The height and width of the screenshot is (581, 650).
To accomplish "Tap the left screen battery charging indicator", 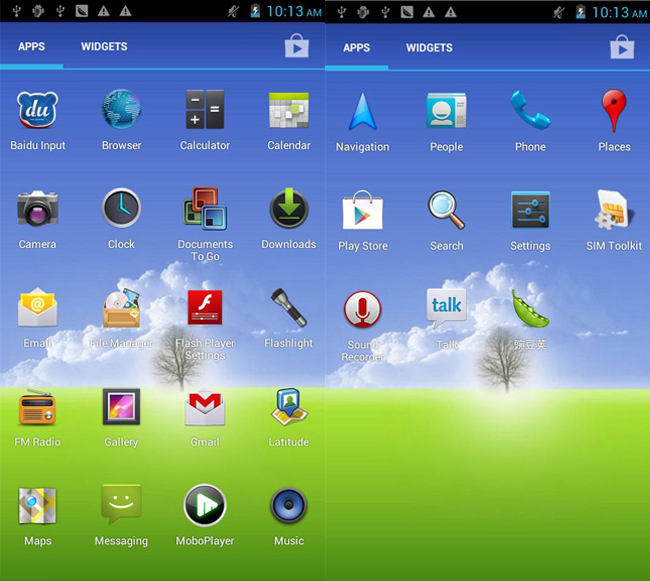I will (255, 11).
